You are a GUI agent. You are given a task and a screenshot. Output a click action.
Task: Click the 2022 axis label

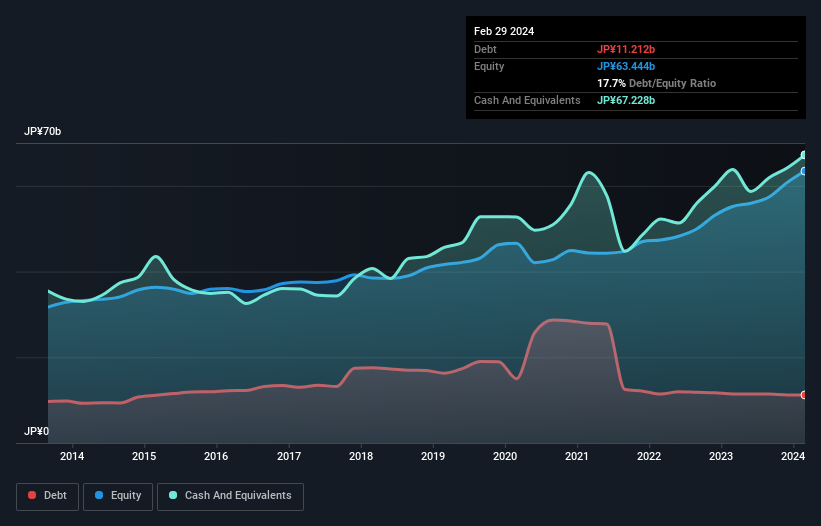(649, 456)
